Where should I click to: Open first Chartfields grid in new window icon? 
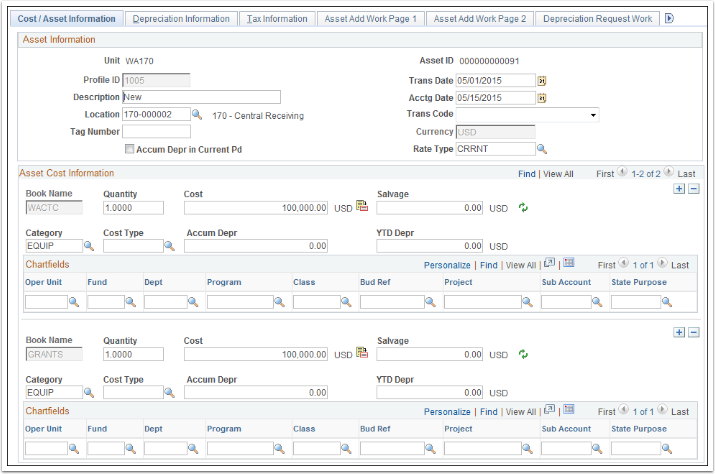(x=549, y=263)
